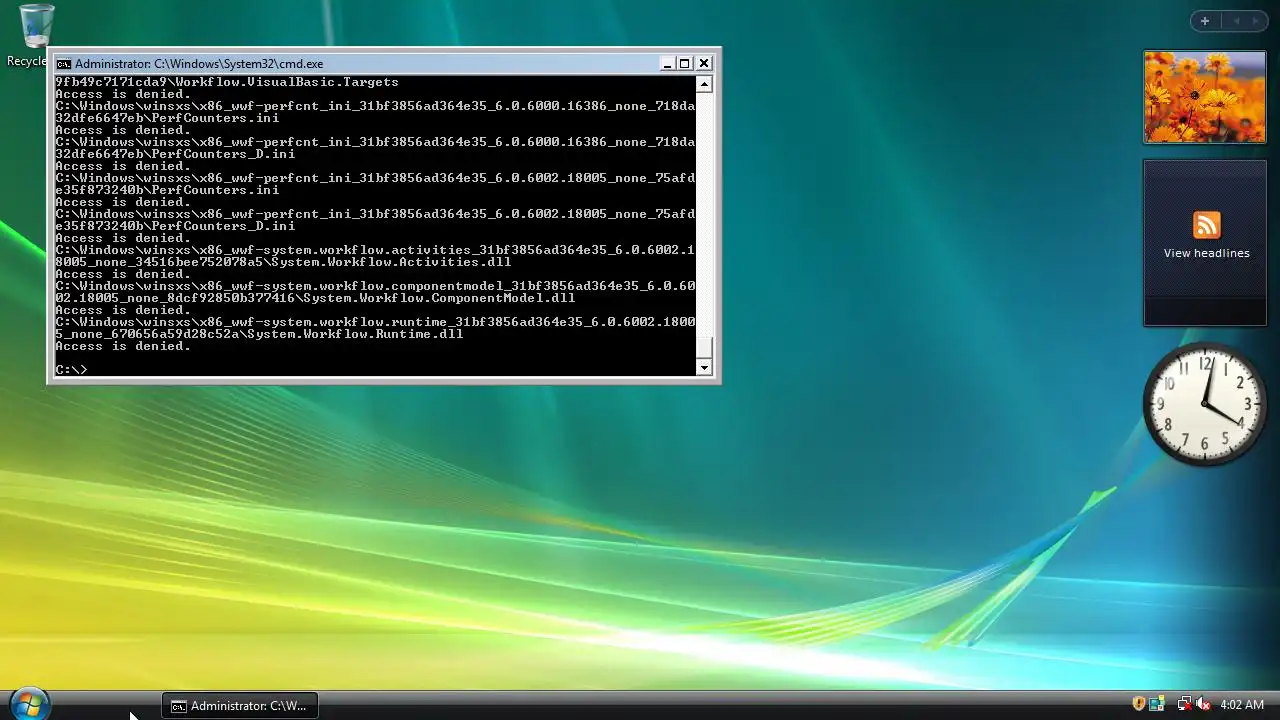
Task: Click the Workflow.VisualBasic.Targets line
Action: pos(227,82)
